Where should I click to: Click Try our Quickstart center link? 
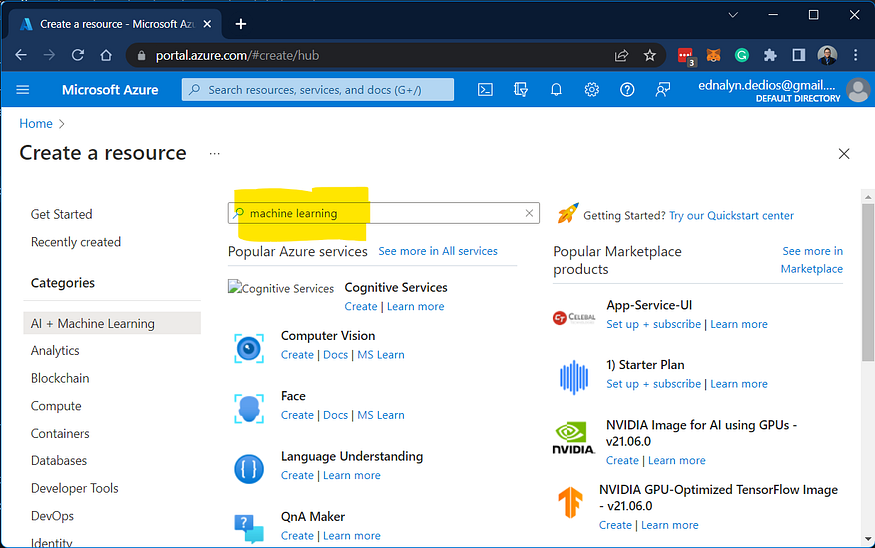tap(731, 215)
